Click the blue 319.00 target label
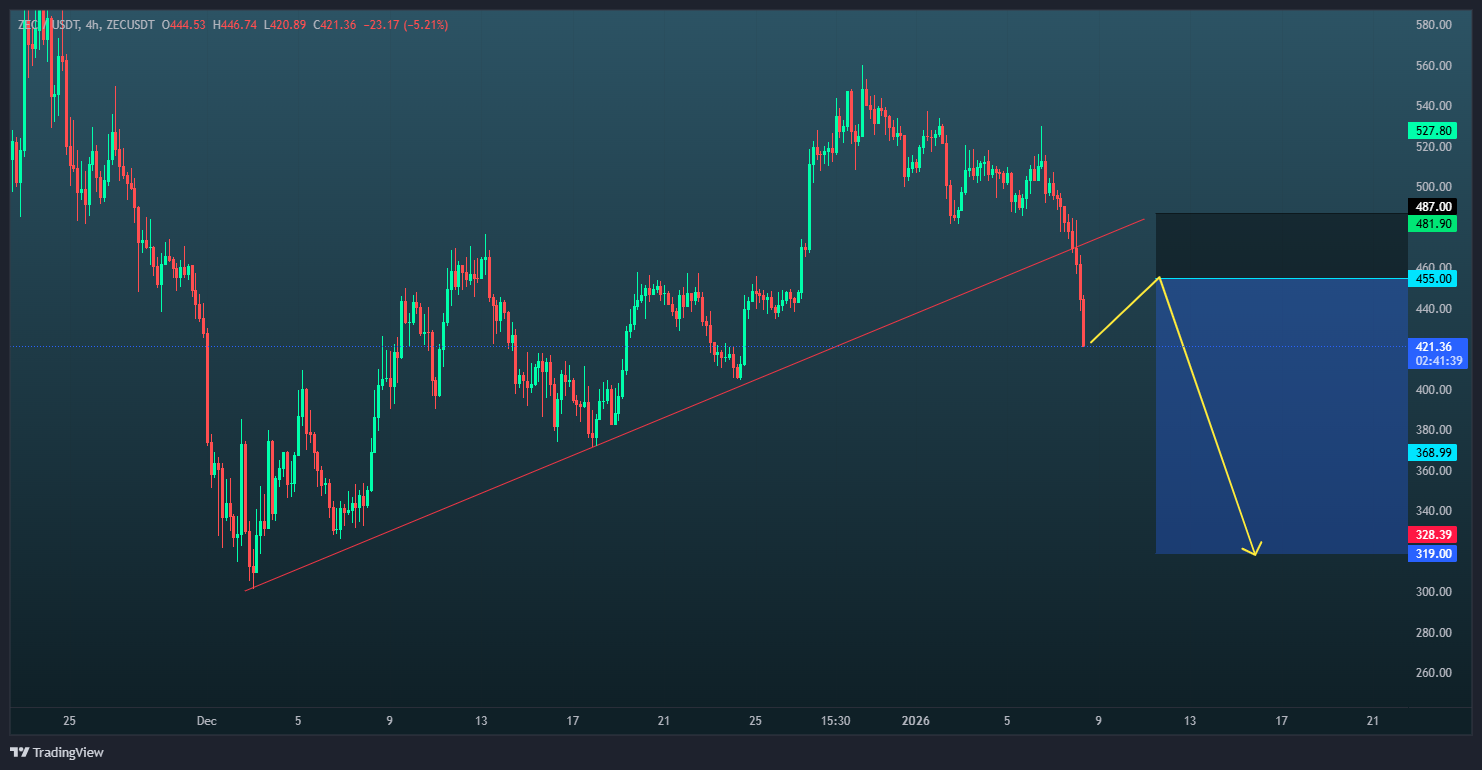 1431,554
